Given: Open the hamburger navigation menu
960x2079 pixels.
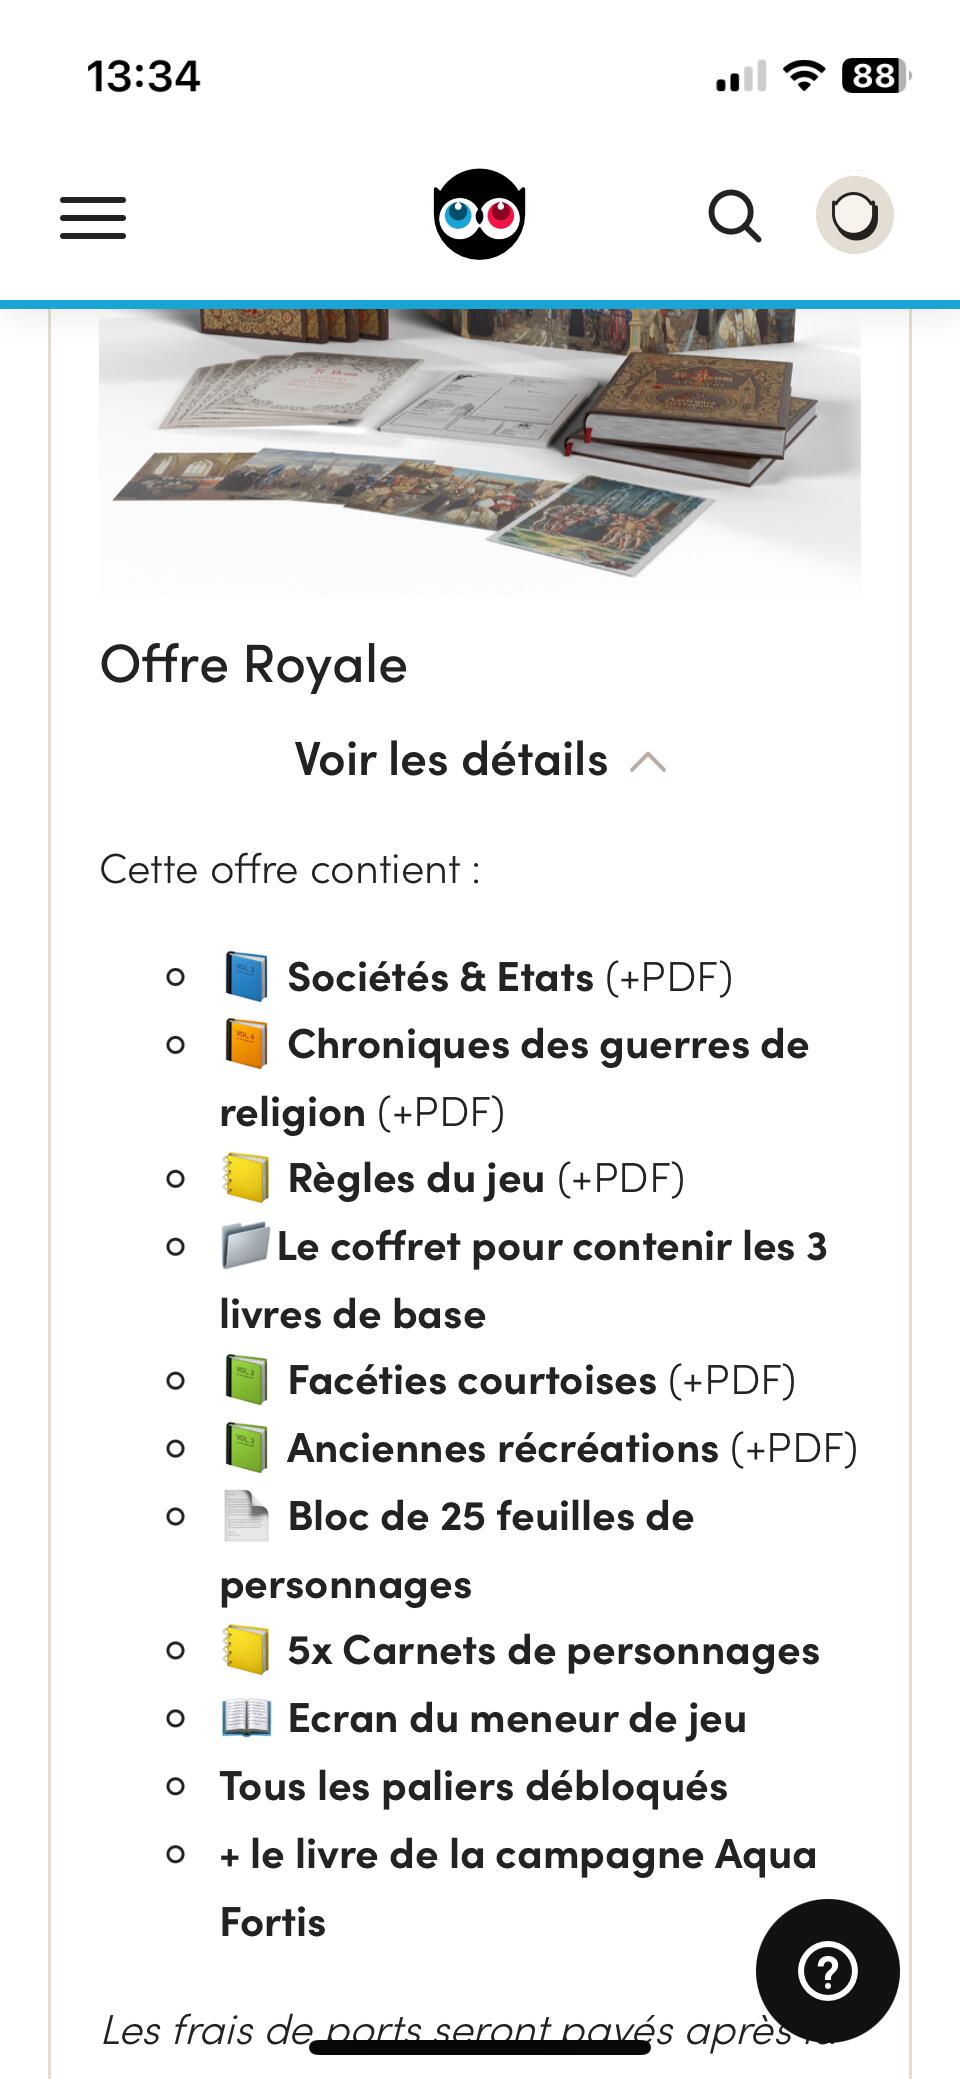Looking at the screenshot, I should tap(93, 217).
